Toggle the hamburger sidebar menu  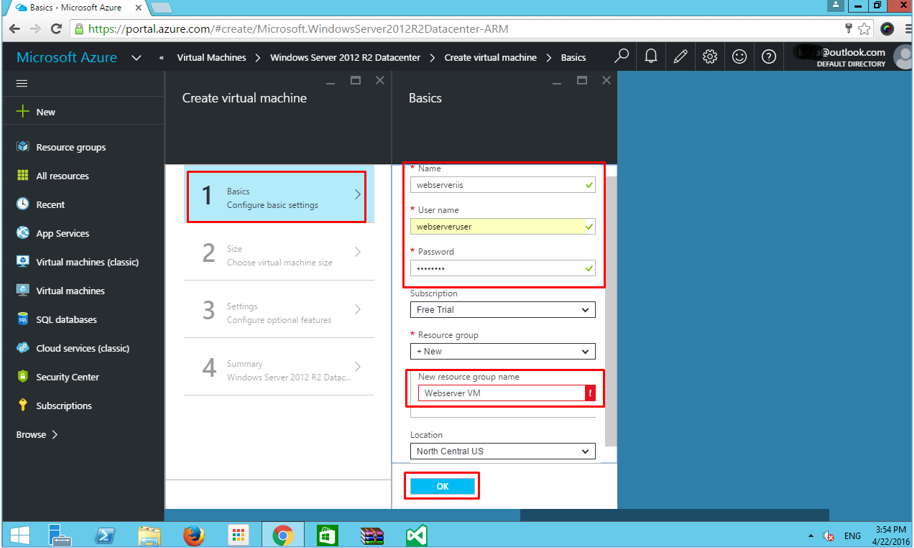coord(22,83)
